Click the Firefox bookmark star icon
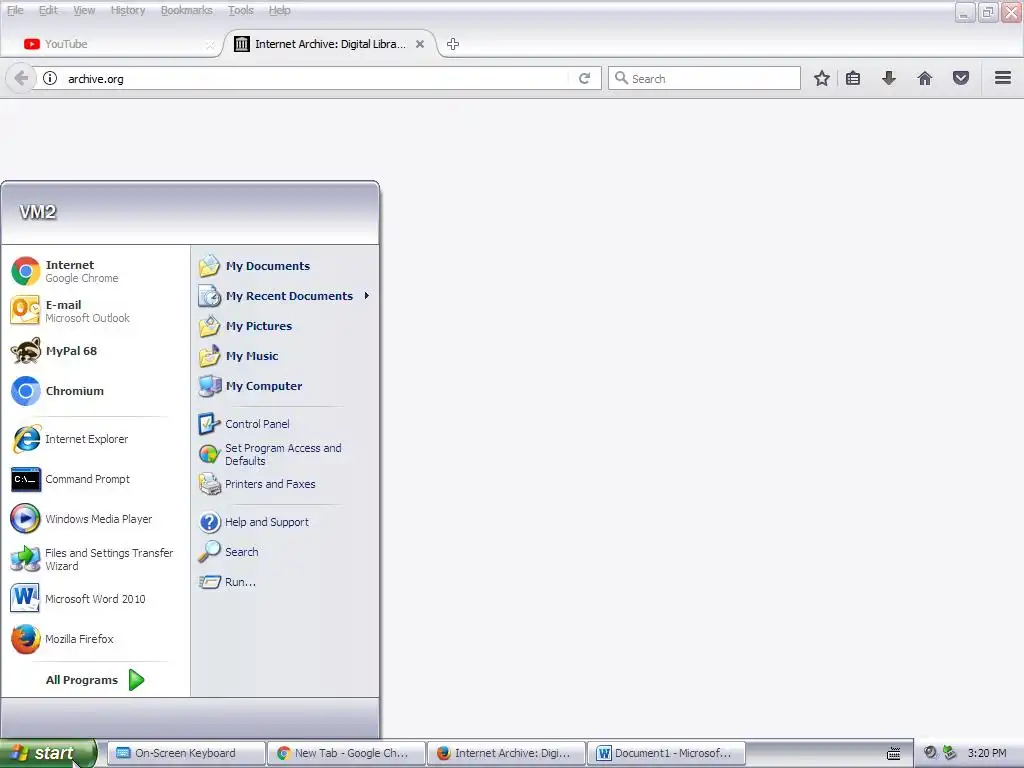 tap(822, 78)
